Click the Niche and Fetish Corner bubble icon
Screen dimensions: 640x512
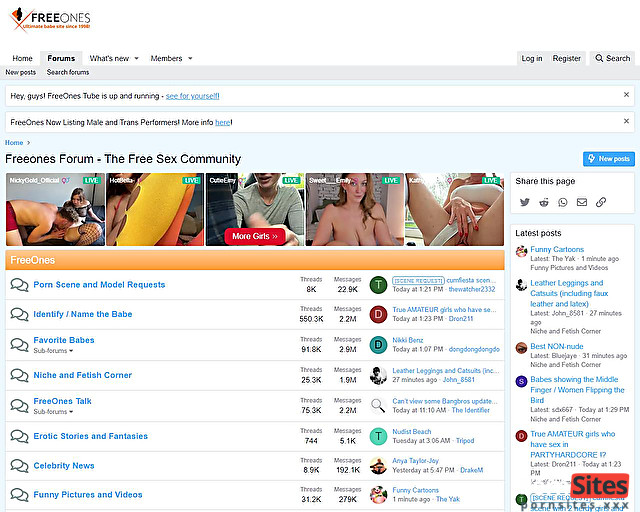pyautogui.click(x=19, y=375)
